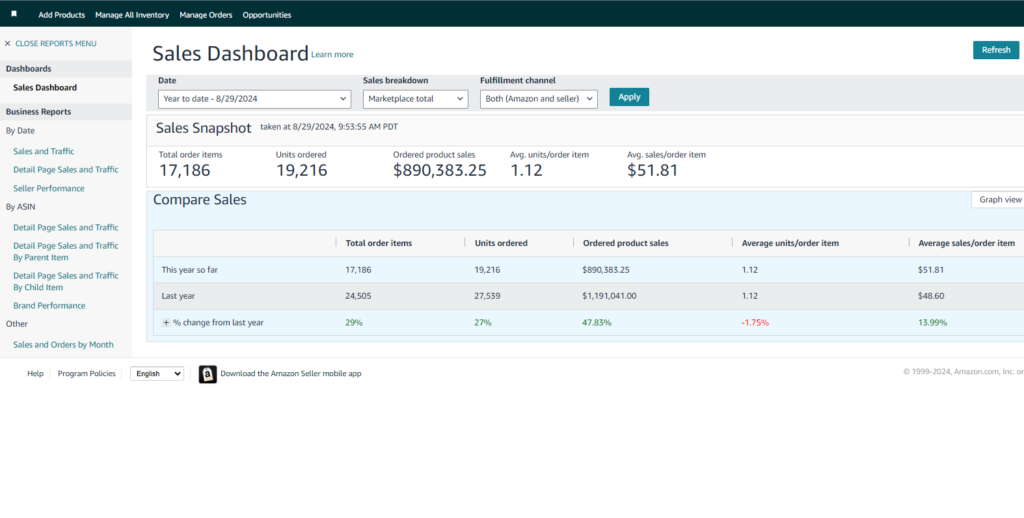Viewport: 1024px width, 518px height.
Task: Open Brand Performance report
Action: point(49,306)
